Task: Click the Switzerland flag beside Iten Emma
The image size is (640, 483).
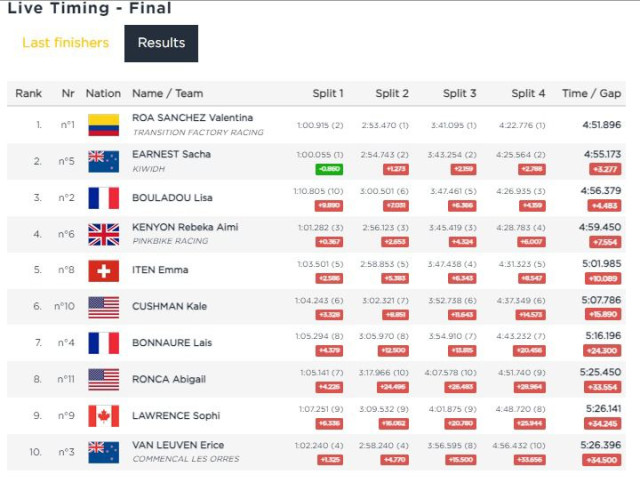Action: 104,271
